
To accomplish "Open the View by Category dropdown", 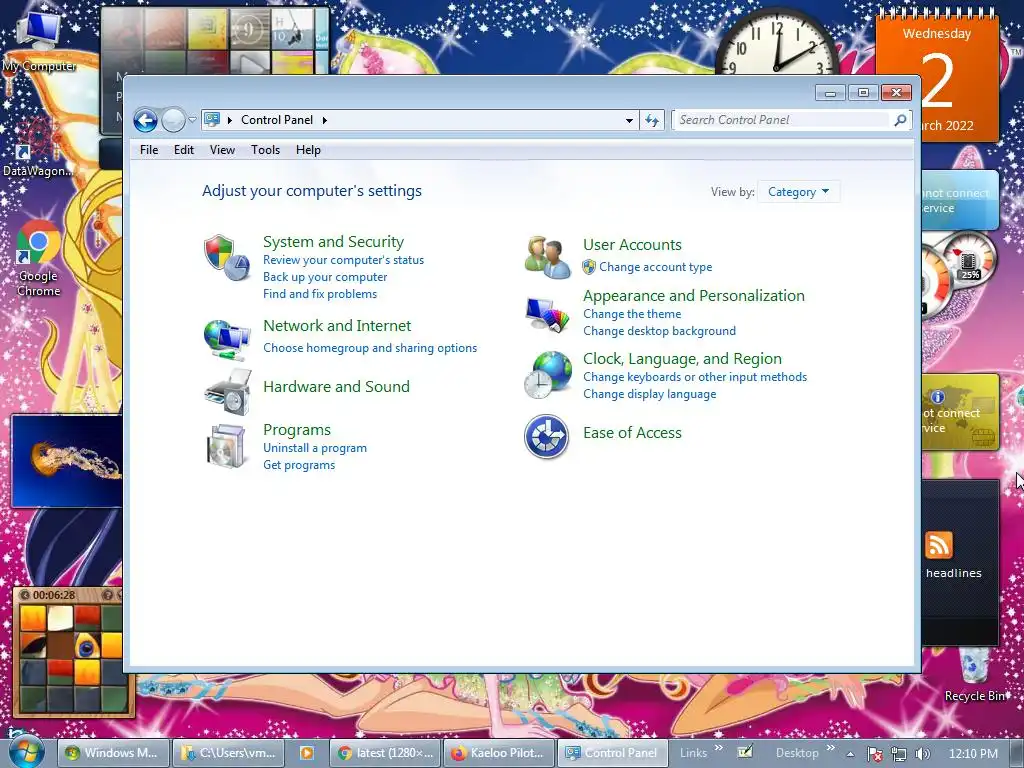I will pos(798,192).
